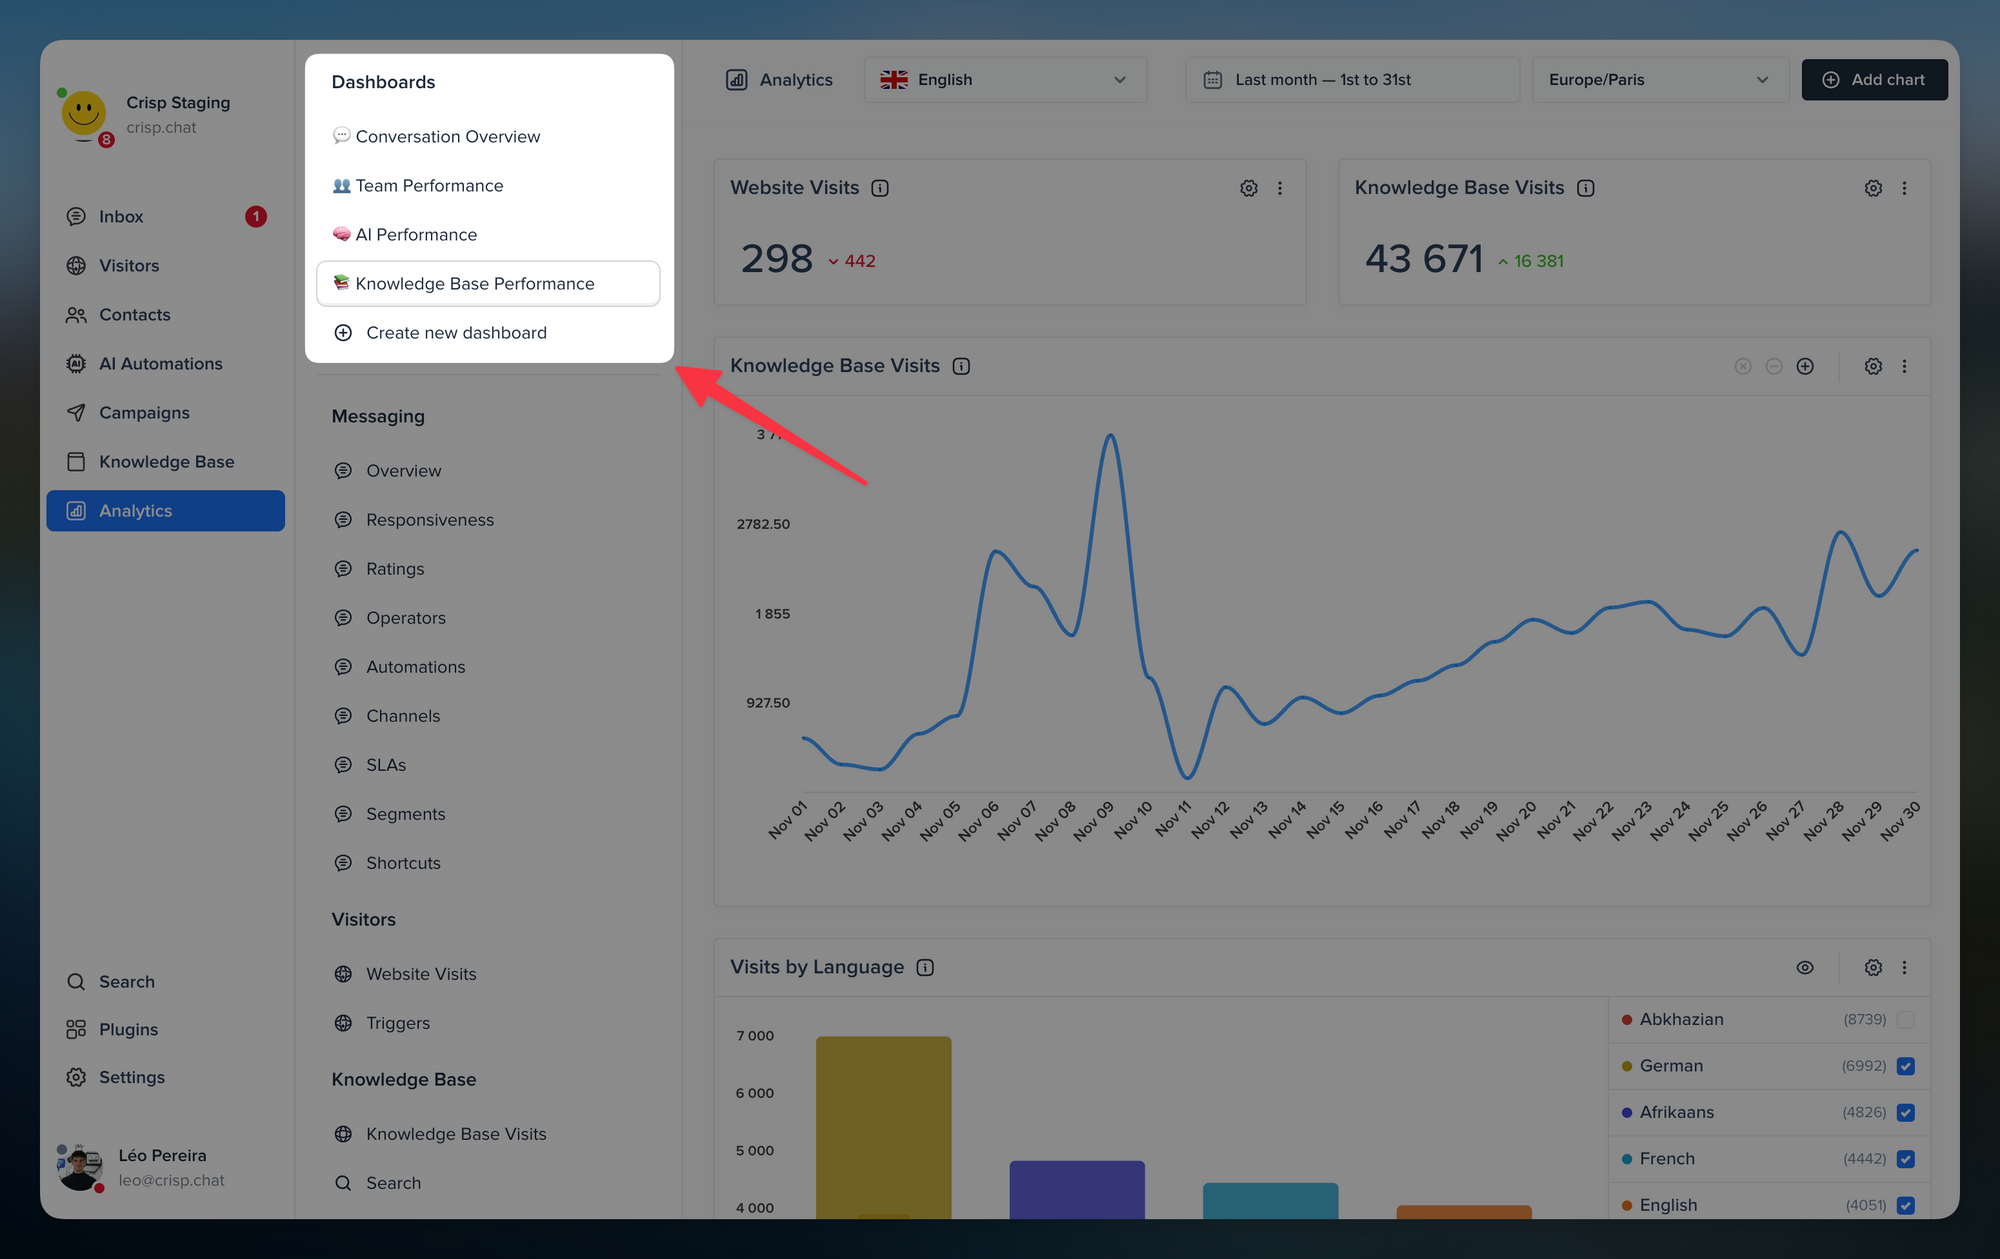The image size is (2000, 1259).
Task: Open Léo Pereira's profile at the bottom
Action: coord(162,1166)
